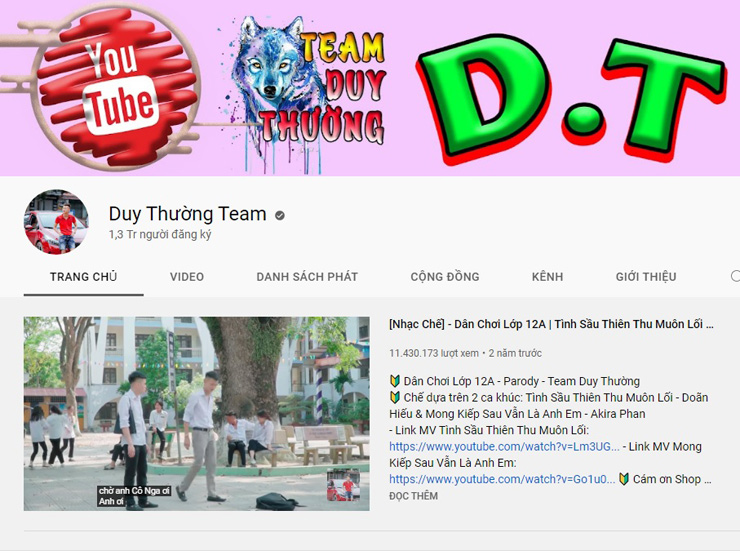
Task: Open the DANH SÁCH PHÁT tab
Action: pos(307,277)
